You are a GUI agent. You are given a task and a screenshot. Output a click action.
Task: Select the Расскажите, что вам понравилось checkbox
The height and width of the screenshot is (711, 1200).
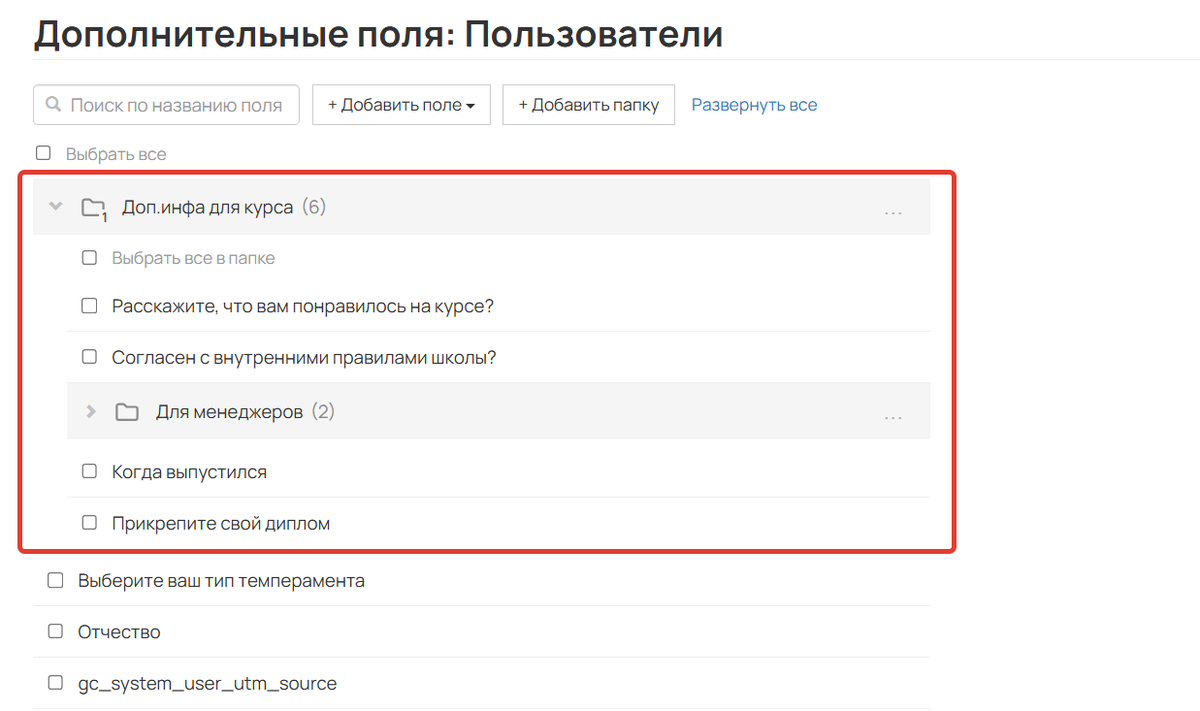[x=89, y=306]
